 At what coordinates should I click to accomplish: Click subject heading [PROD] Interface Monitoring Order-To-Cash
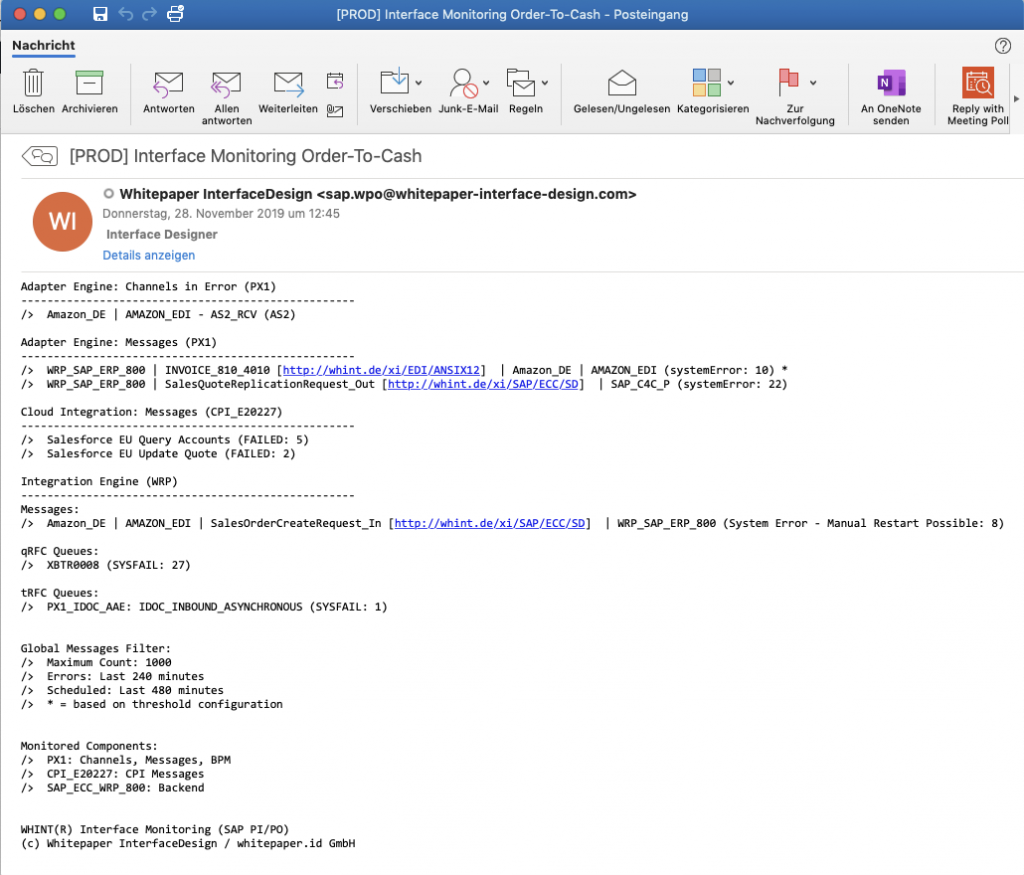pyautogui.click(x=246, y=156)
